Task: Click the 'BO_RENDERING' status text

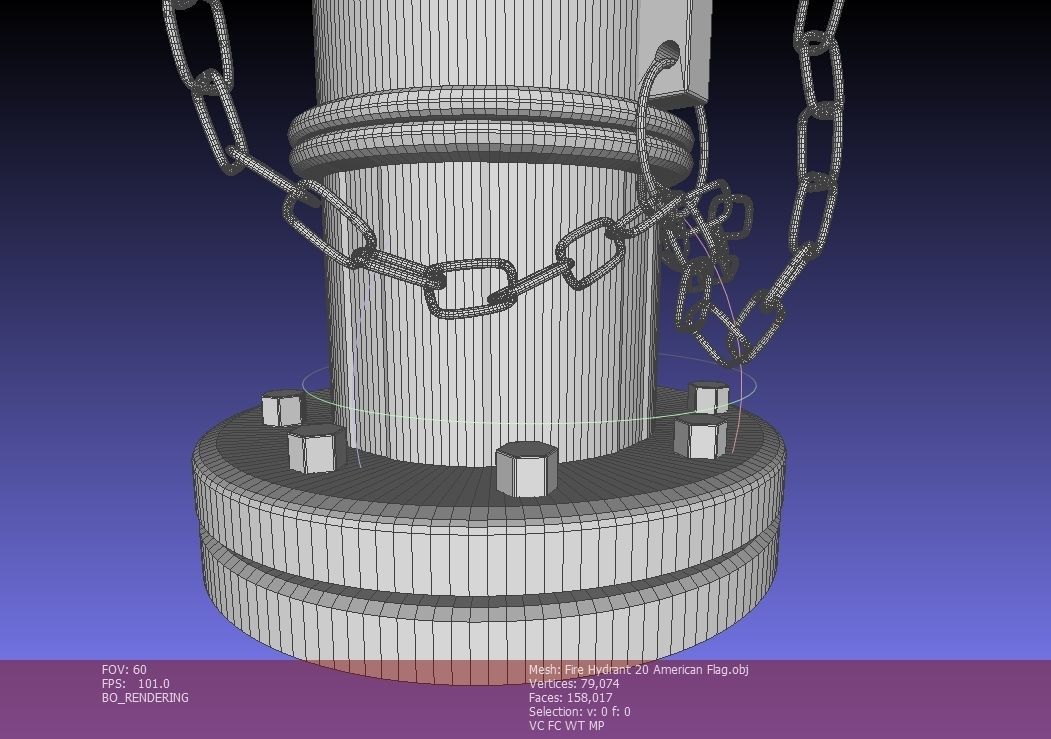Action: (145, 697)
